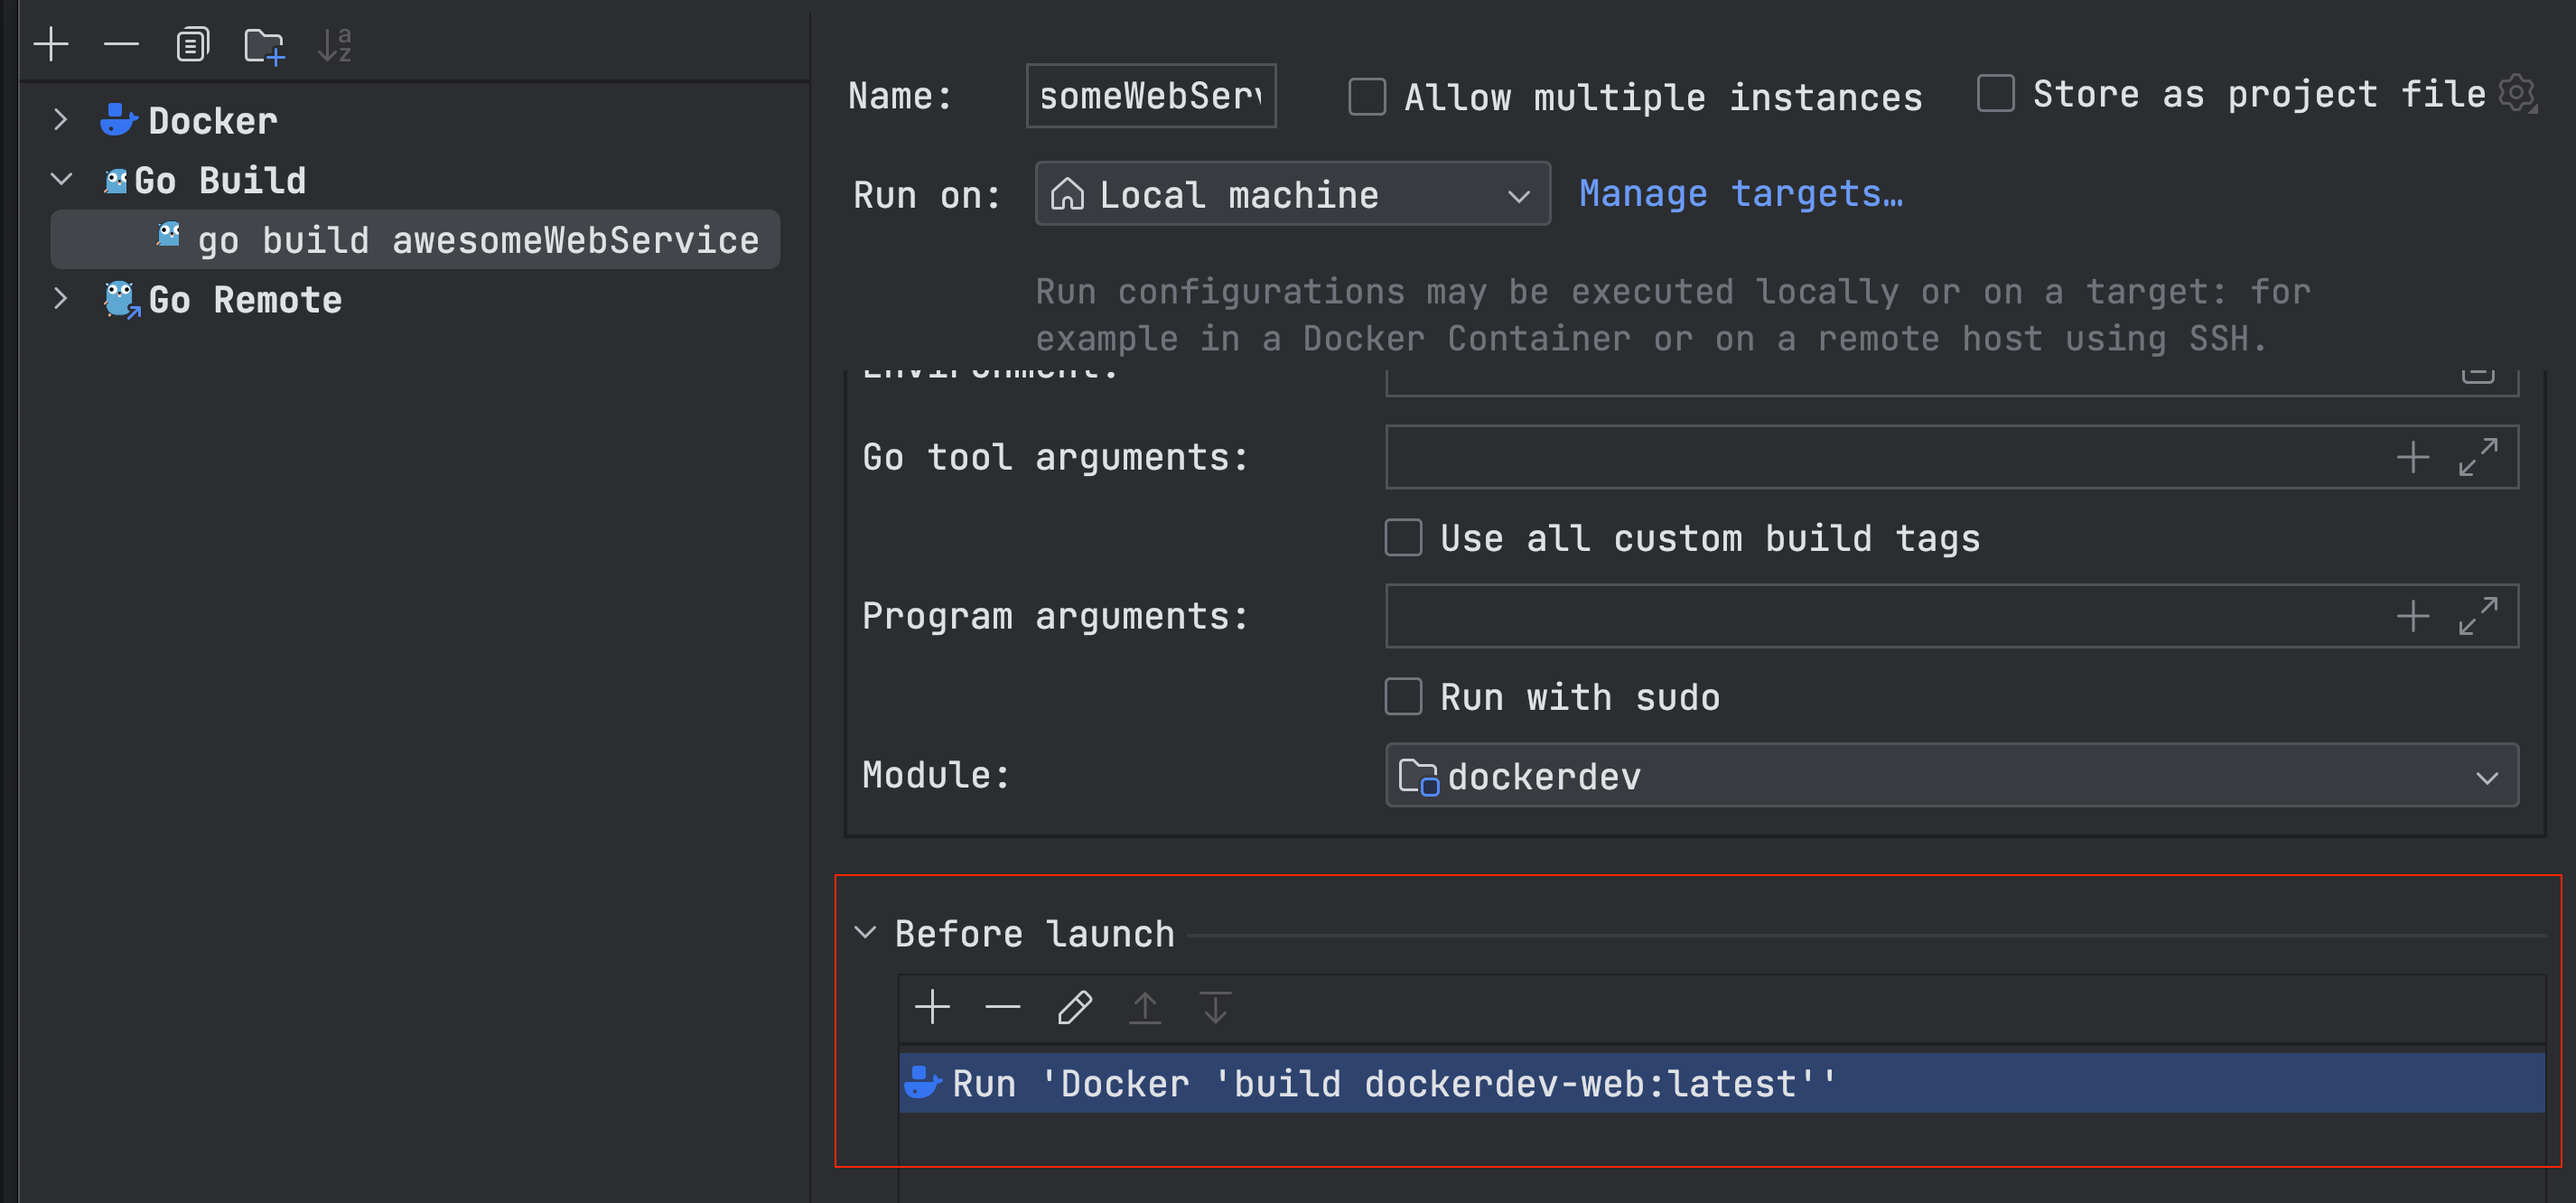Enable Run with sudo option

coord(1403,696)
